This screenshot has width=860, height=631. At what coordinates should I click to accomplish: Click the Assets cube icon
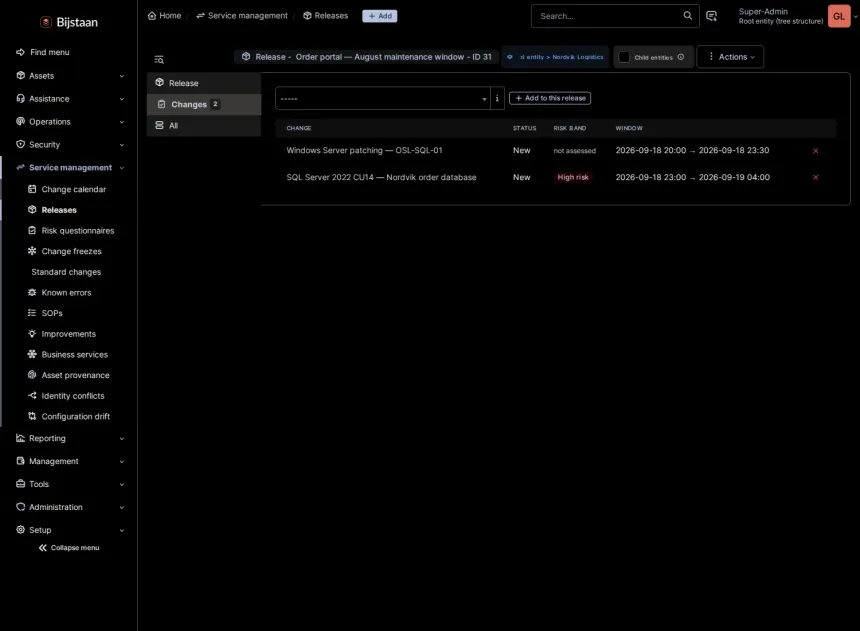tap(20, 75)
